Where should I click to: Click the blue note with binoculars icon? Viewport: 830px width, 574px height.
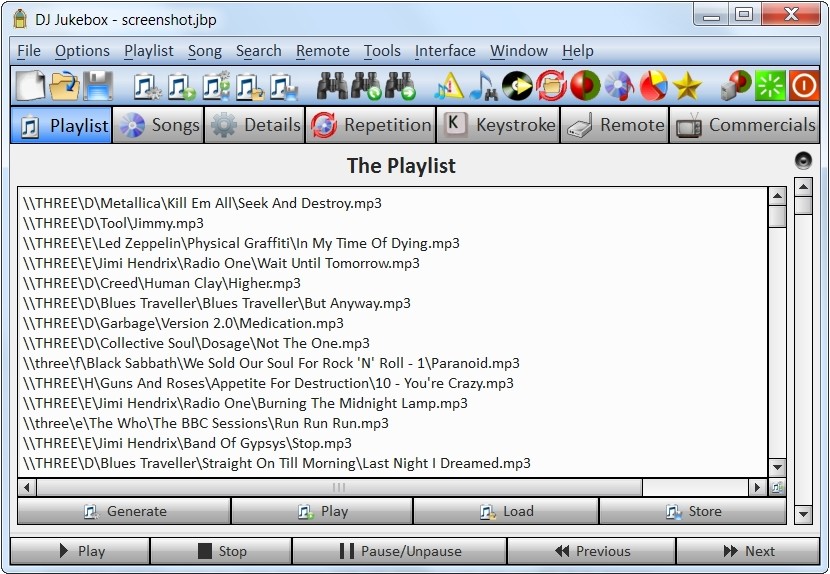(483, 86)
